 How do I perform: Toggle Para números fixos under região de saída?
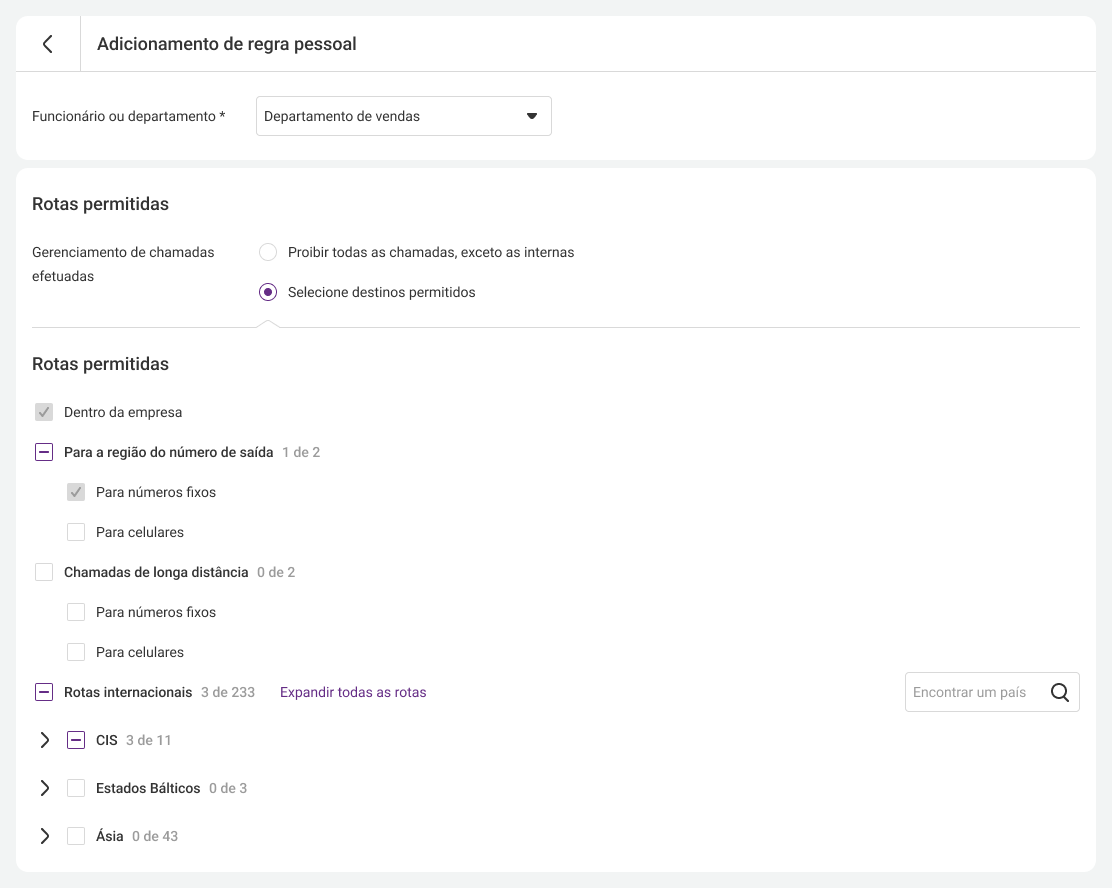76,492
